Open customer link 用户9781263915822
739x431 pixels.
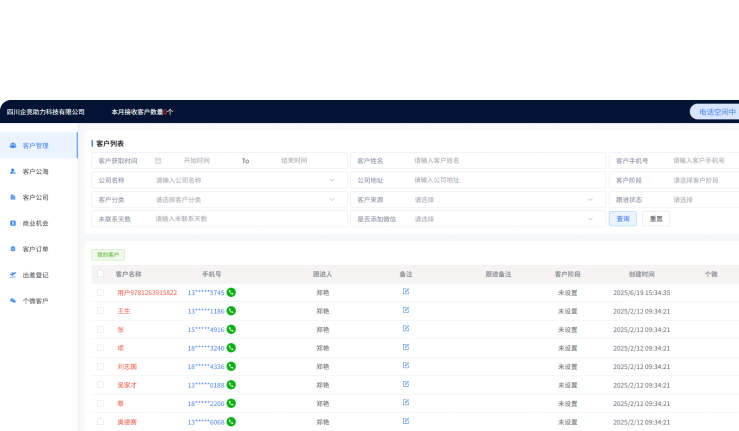pos(147,293)
